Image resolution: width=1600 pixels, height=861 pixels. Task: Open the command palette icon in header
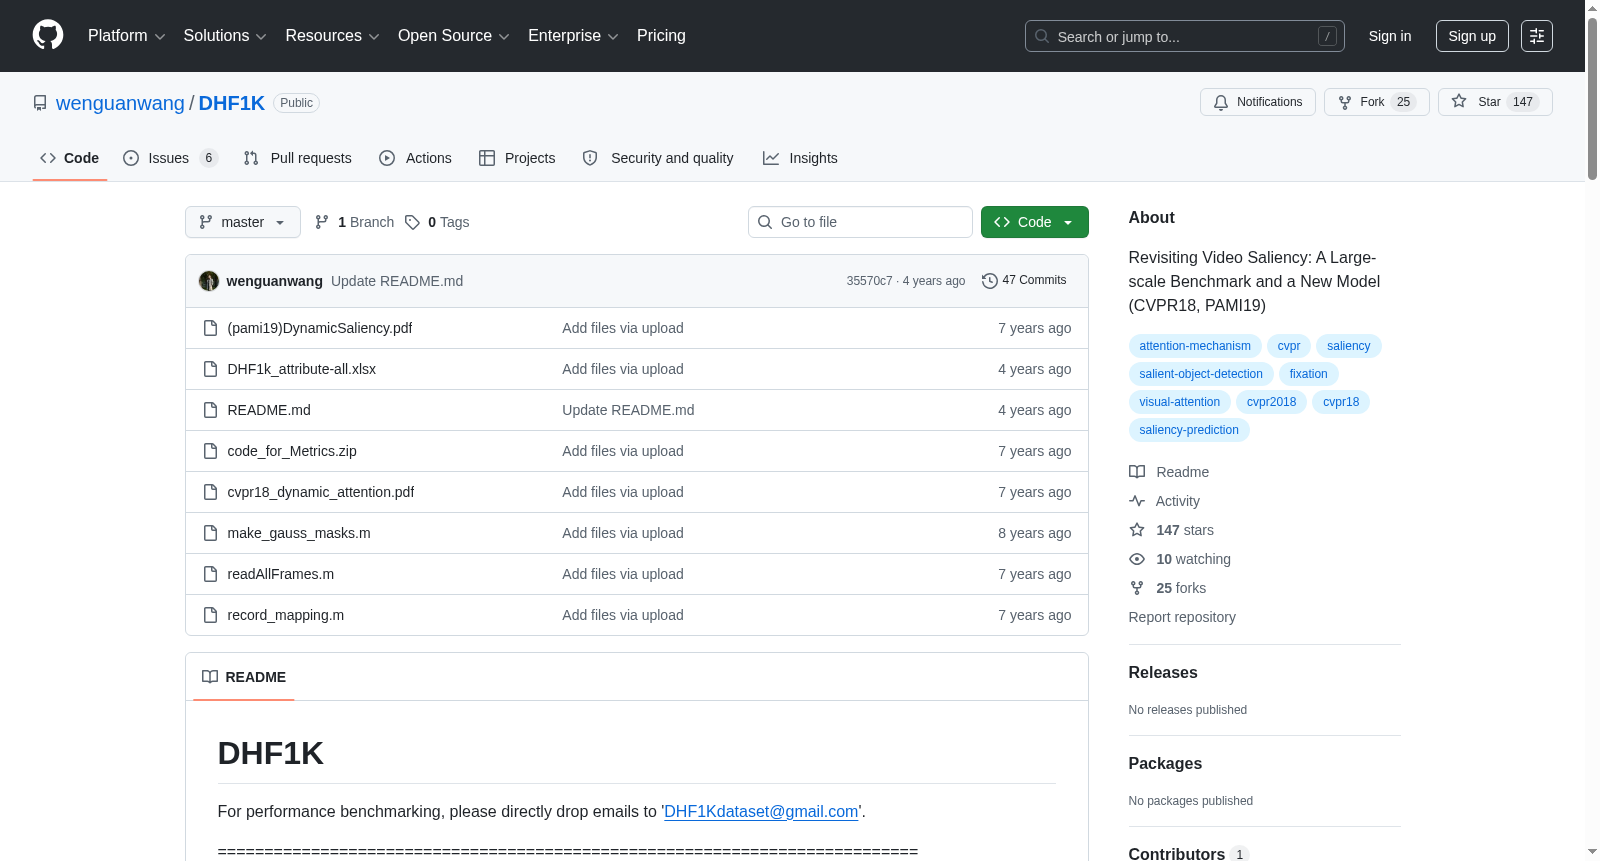[1536, 36]
